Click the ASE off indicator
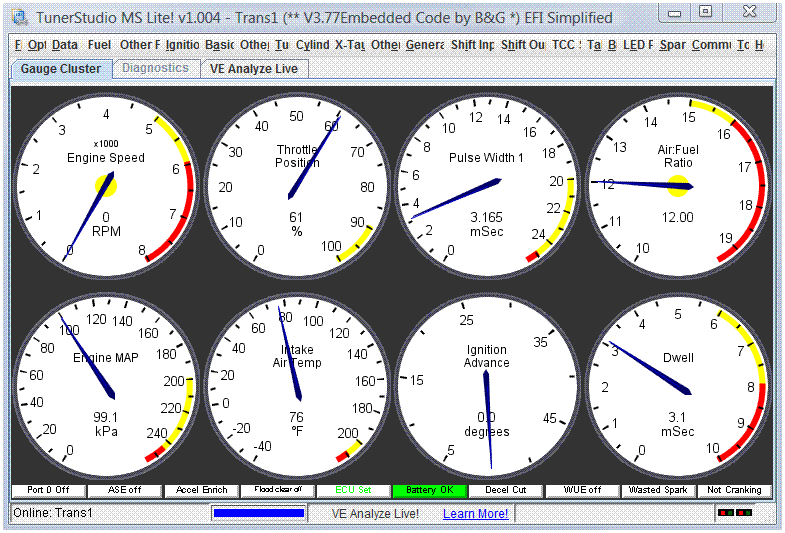 [125, 490]
